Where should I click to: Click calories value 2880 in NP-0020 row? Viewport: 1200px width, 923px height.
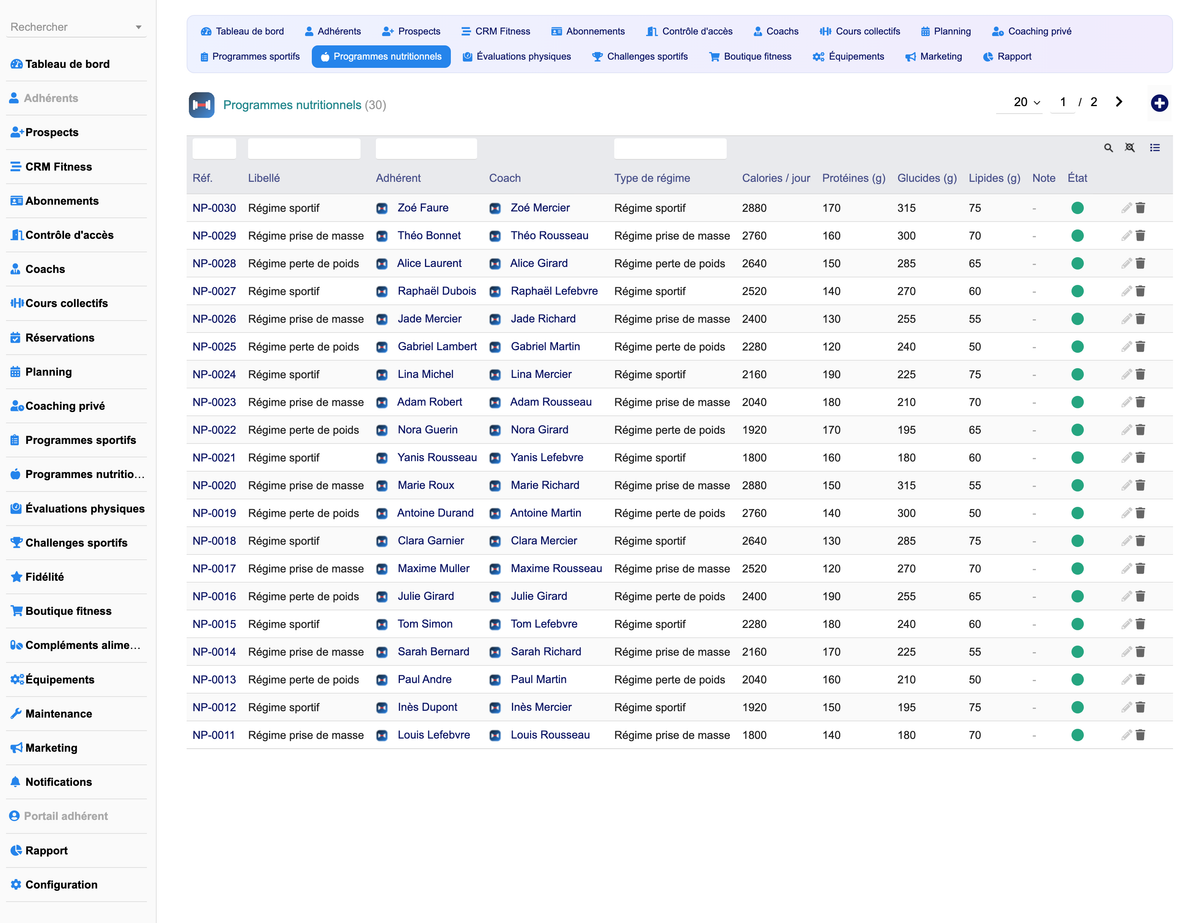point(754,485)
